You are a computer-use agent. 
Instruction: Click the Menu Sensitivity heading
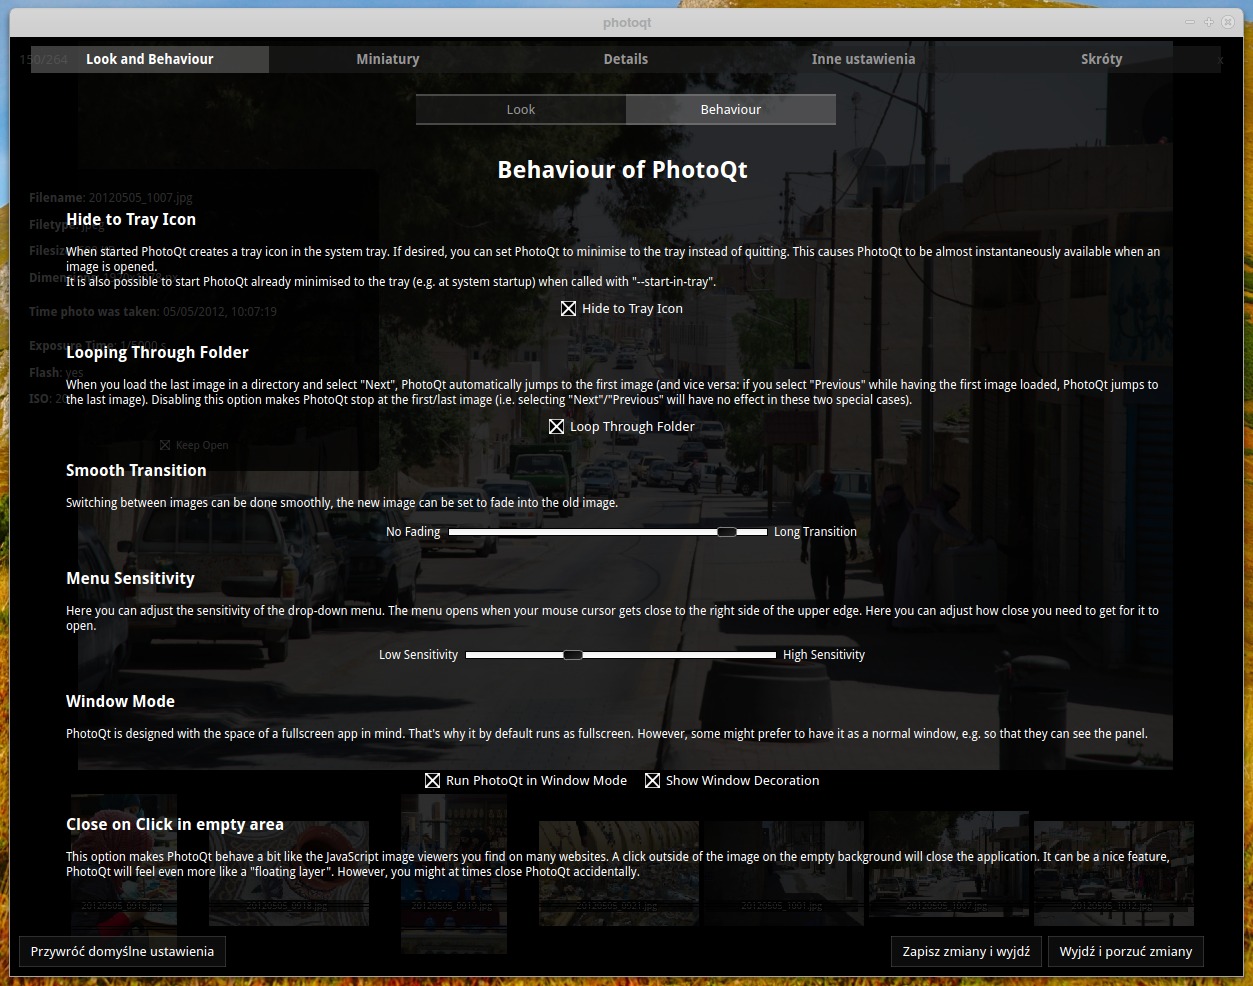(x=130, y=579)
